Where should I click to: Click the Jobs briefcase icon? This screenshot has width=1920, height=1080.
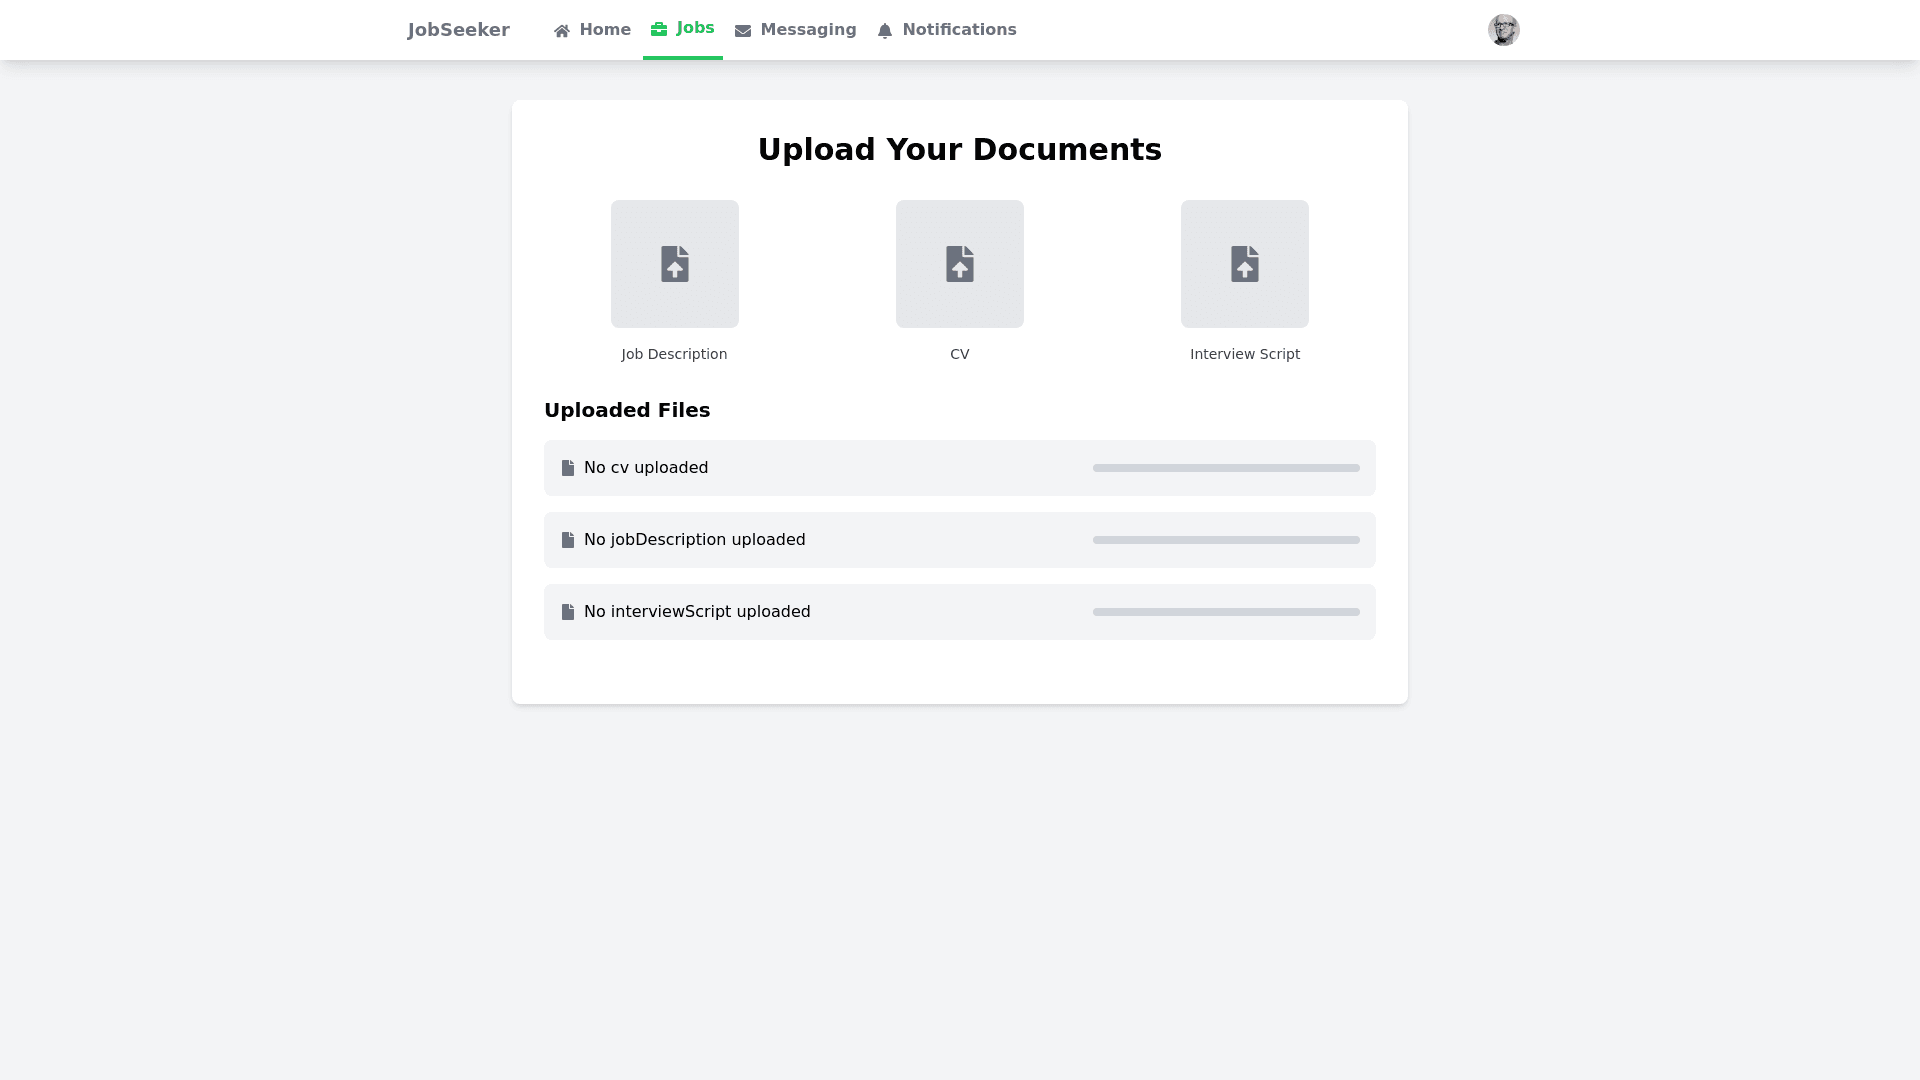659,29
